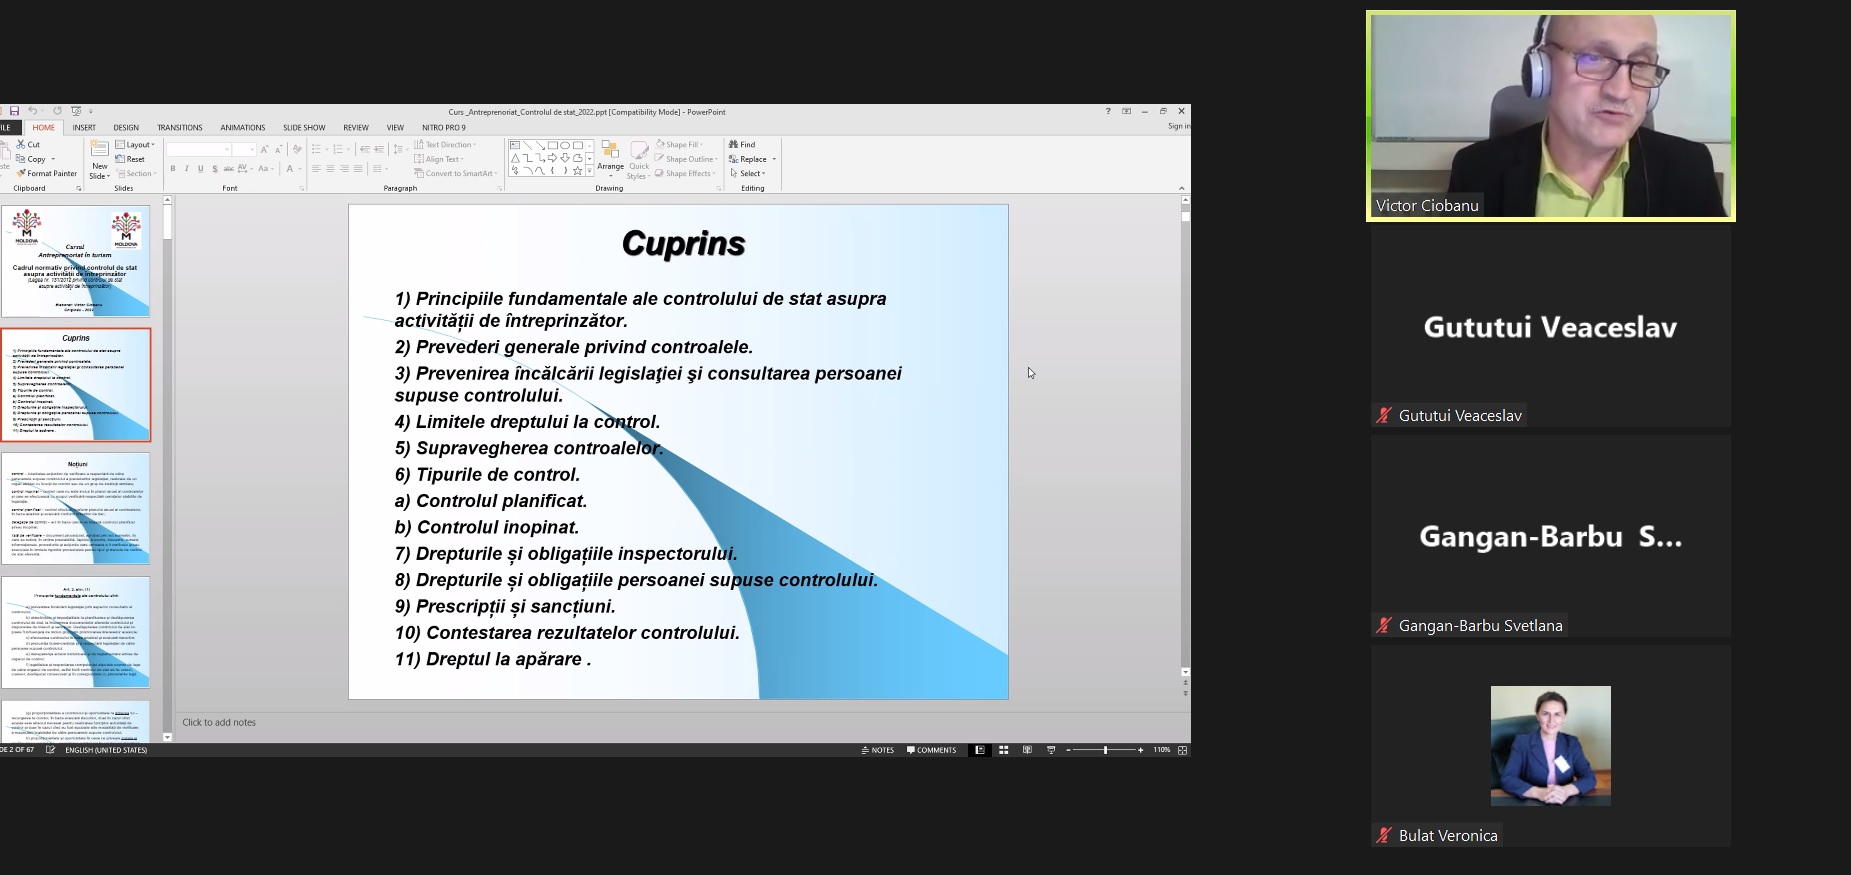Click the Save icon in quick access toolbar
Screen dimensions: 1851x875
pyautogui.click(x=14, y=111)
